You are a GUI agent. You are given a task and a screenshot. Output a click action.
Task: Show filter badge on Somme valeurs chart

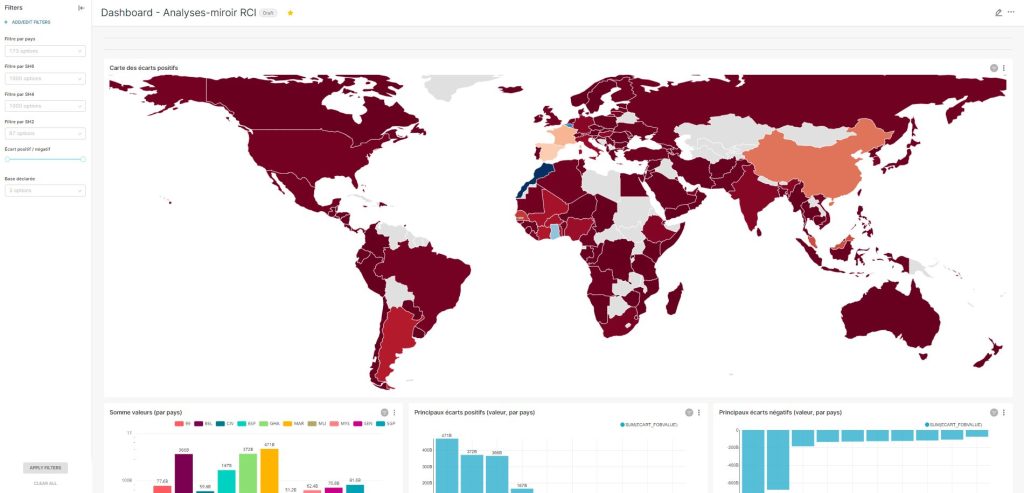tap(385, 413)
